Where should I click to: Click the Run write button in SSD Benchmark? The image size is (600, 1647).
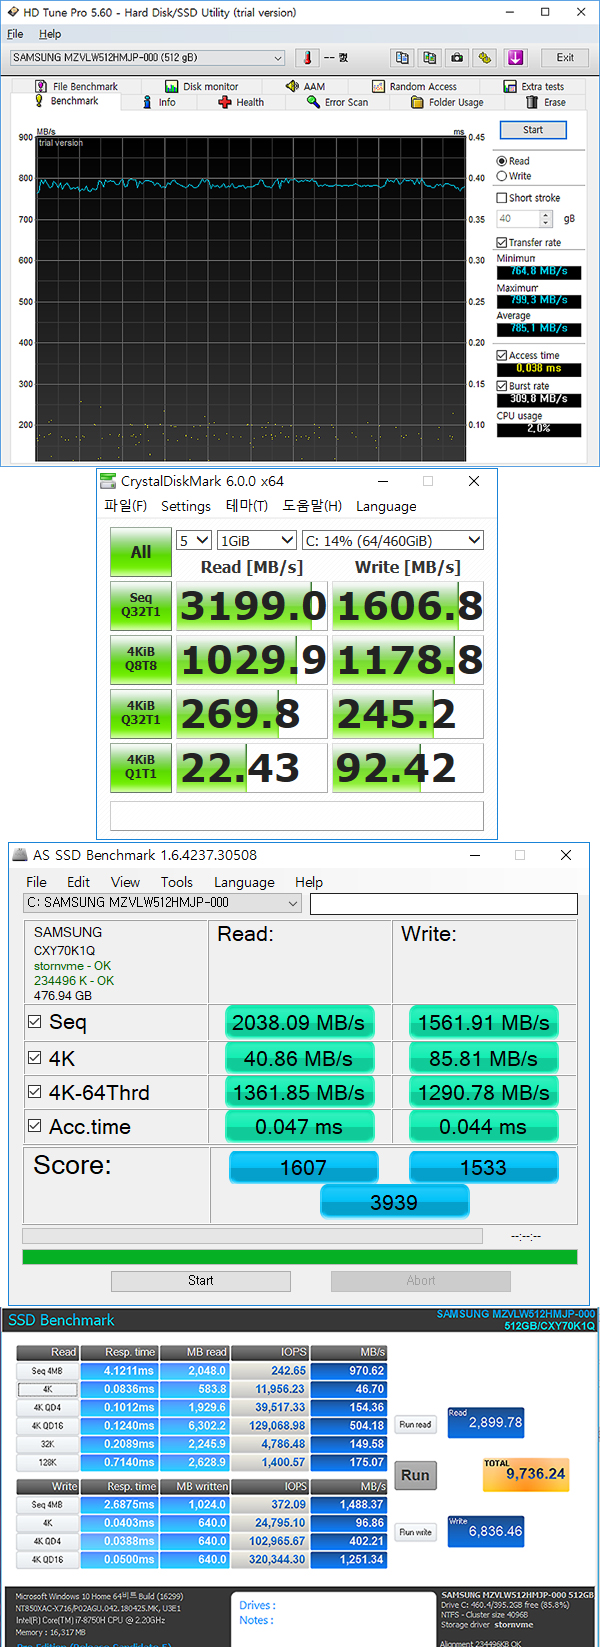pyautogui.click(x=415, y=1532)
